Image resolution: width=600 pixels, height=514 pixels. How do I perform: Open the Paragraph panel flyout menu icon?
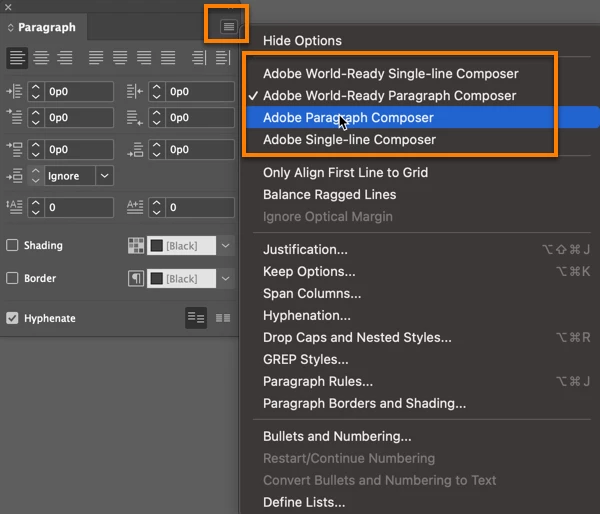(228, 26)
